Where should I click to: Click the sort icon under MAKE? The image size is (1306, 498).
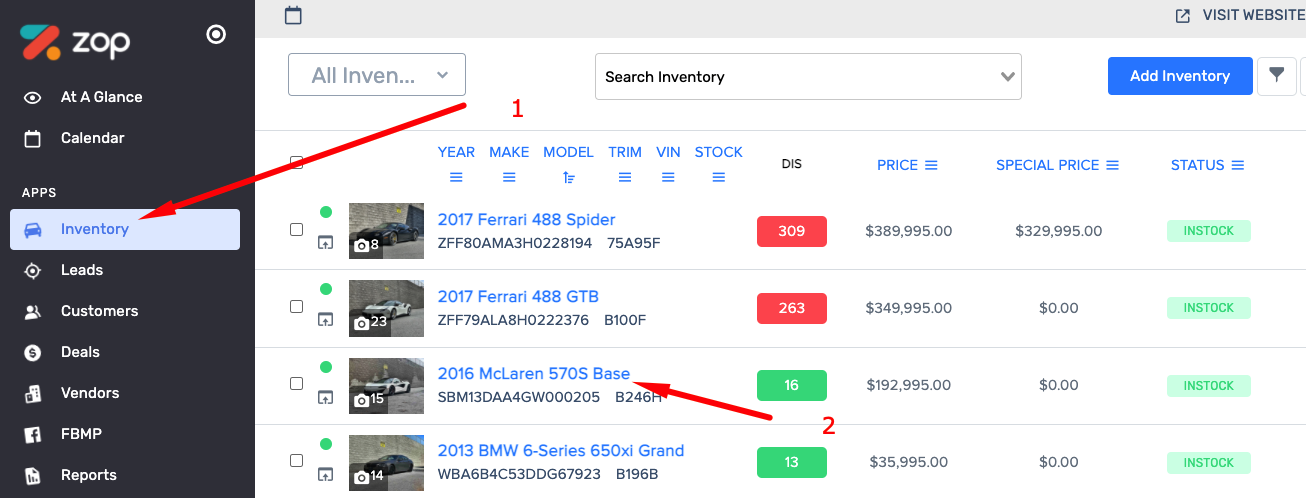[509, 178]
